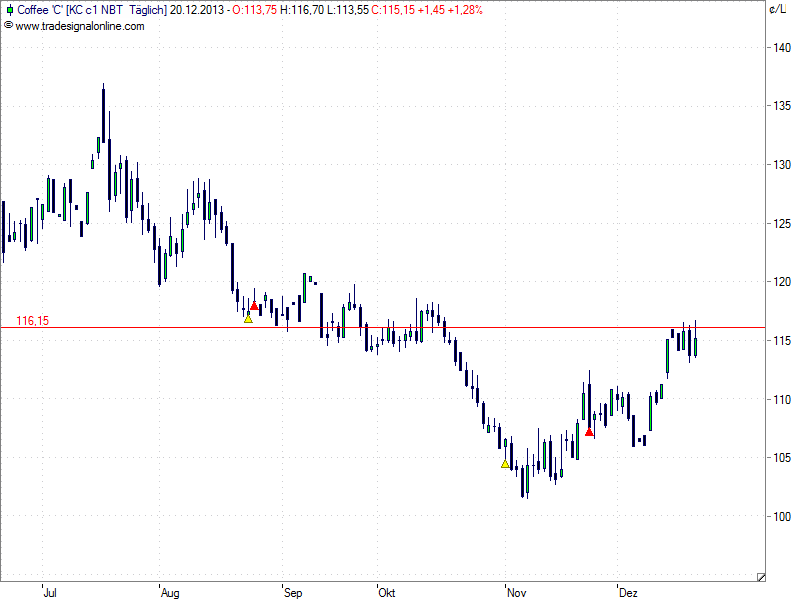Click the copyright symbol before tradesignalonline
Viewport: 800px width, 600px height.
pos(8,25)
